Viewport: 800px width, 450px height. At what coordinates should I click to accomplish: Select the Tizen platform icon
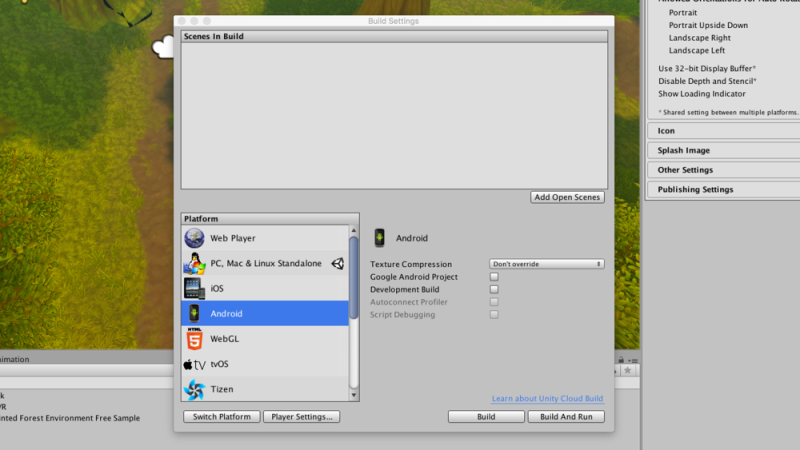[x=194, y=389]
